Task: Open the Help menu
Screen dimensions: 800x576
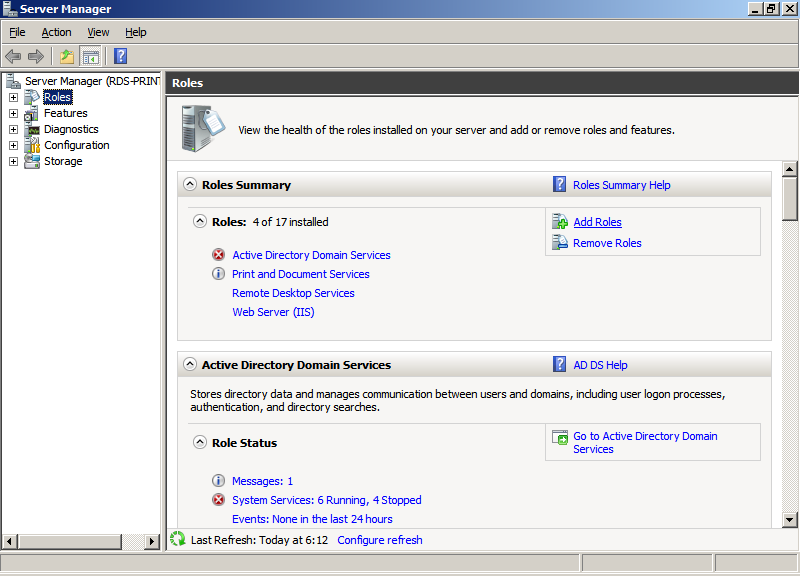Action: (x=136, y=32)
